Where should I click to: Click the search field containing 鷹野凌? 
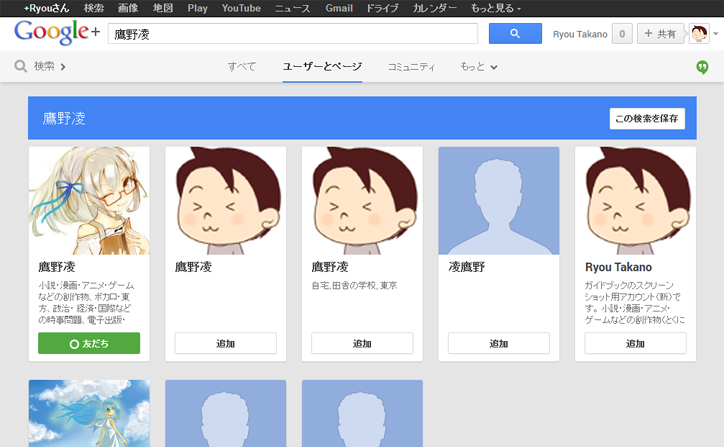point(293,34)
